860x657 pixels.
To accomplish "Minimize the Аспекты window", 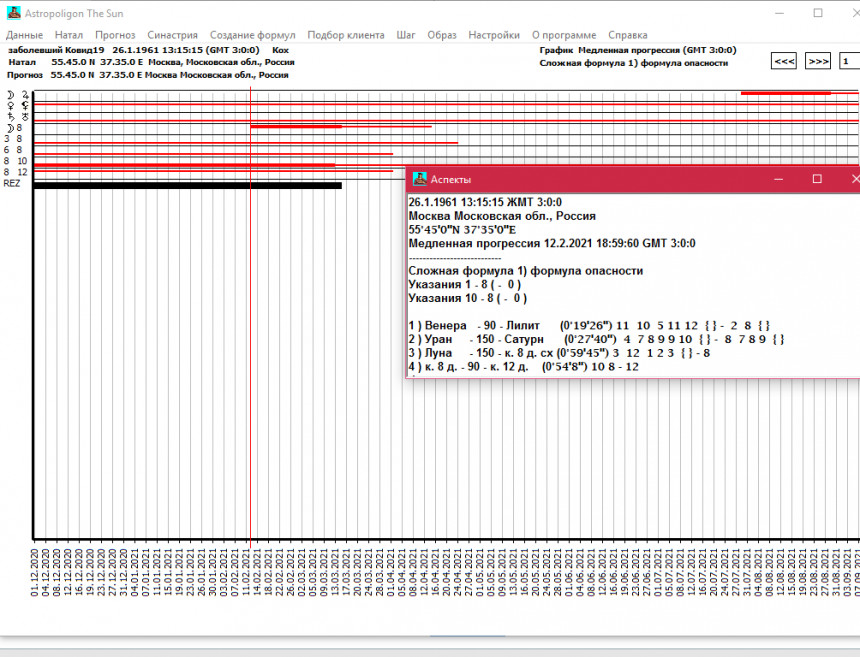I will tap(778, 179).
